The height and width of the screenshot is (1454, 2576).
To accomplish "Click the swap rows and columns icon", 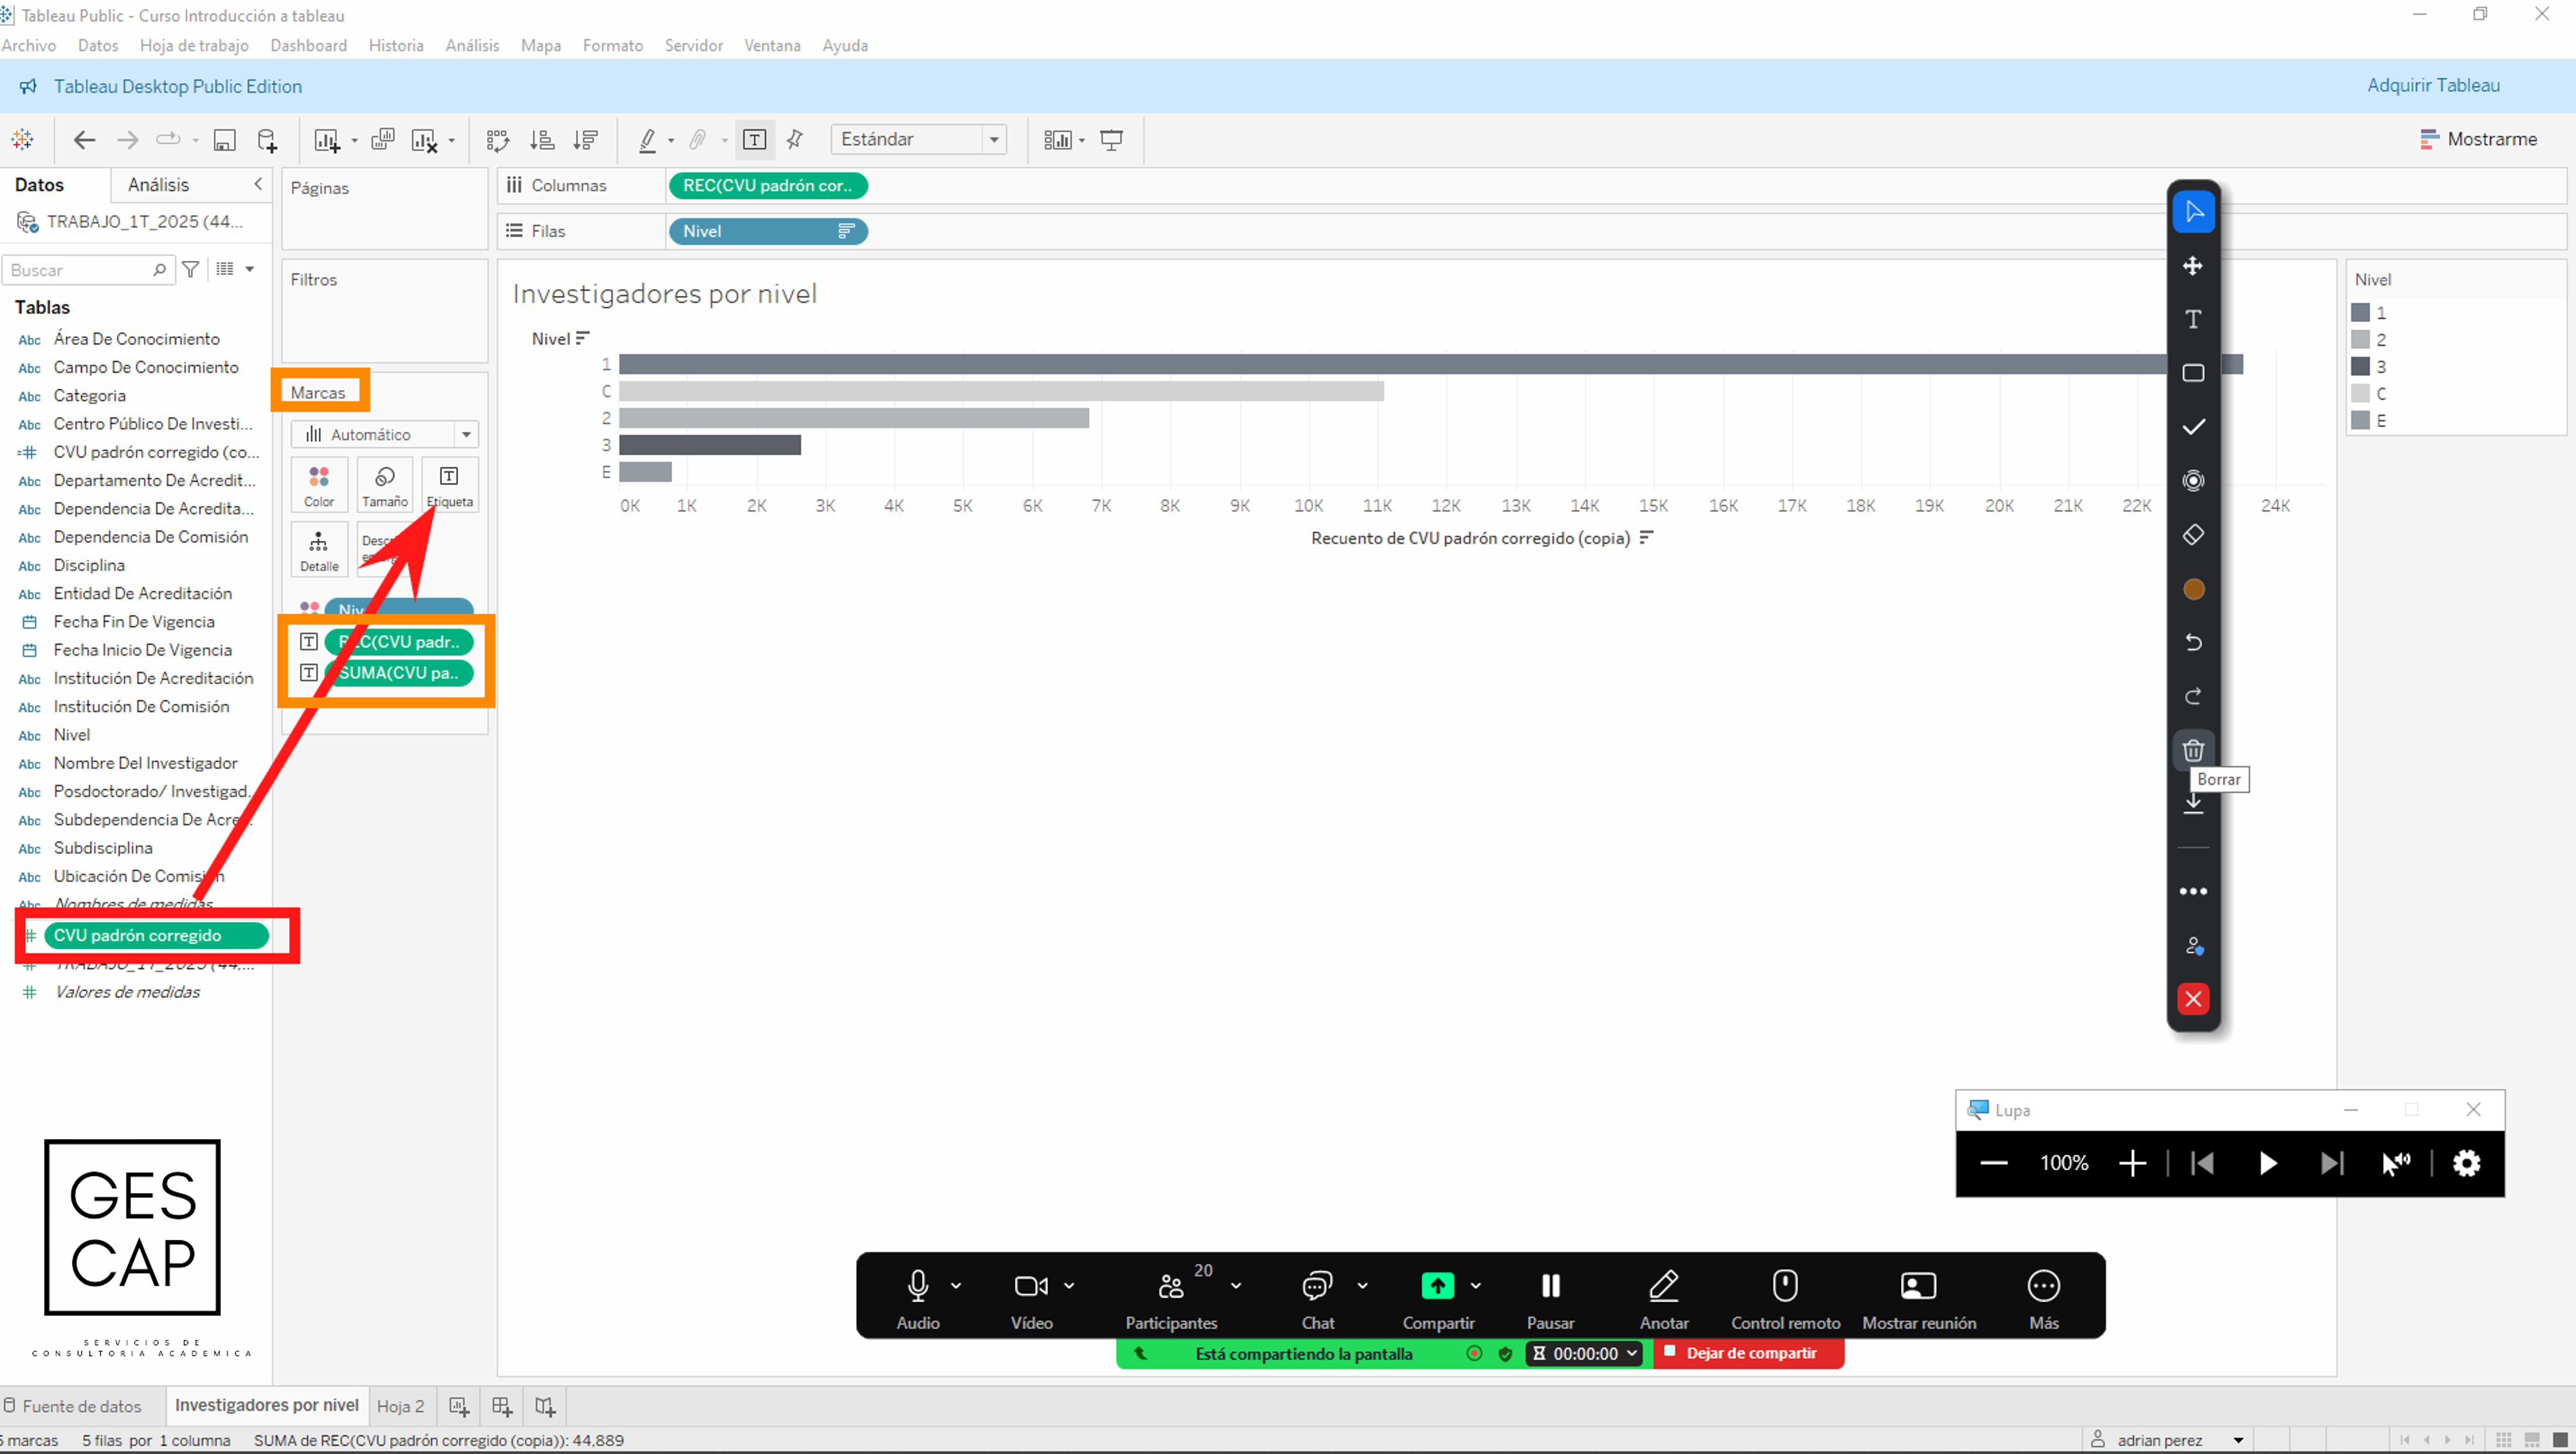I will [497, 140].
